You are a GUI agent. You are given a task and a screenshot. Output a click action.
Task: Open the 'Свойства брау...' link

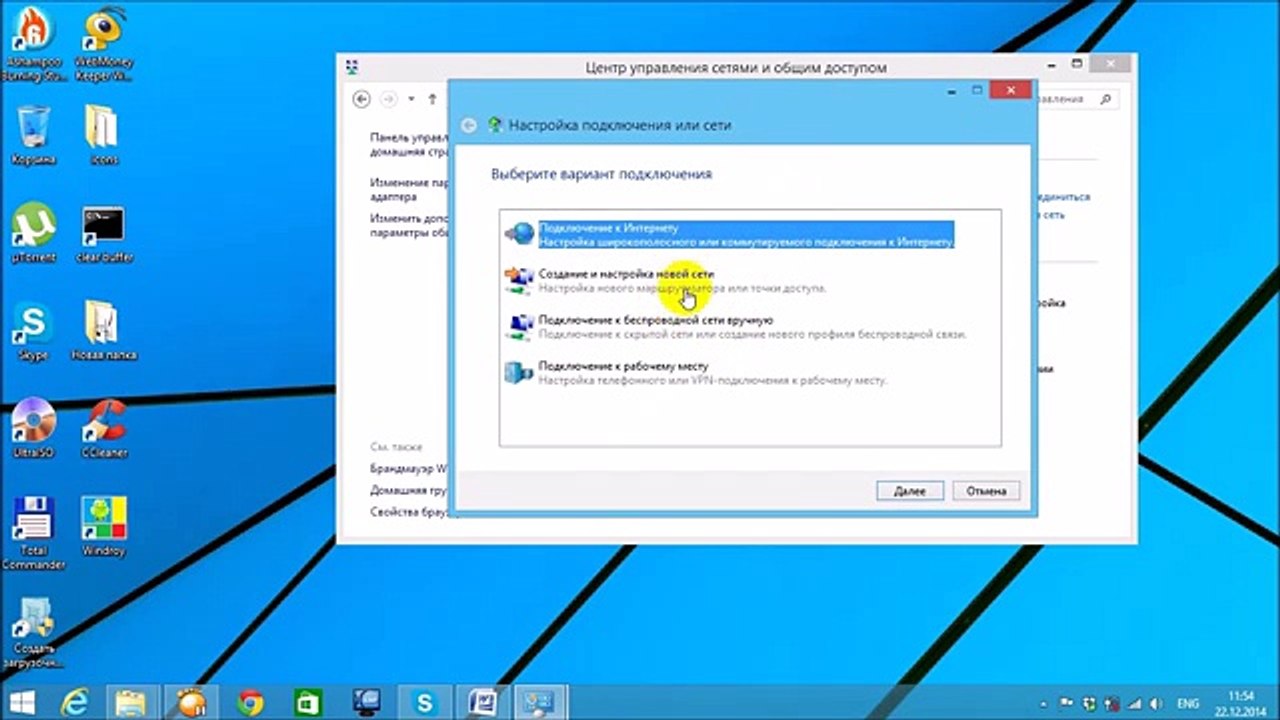click(x=409, y=512)
